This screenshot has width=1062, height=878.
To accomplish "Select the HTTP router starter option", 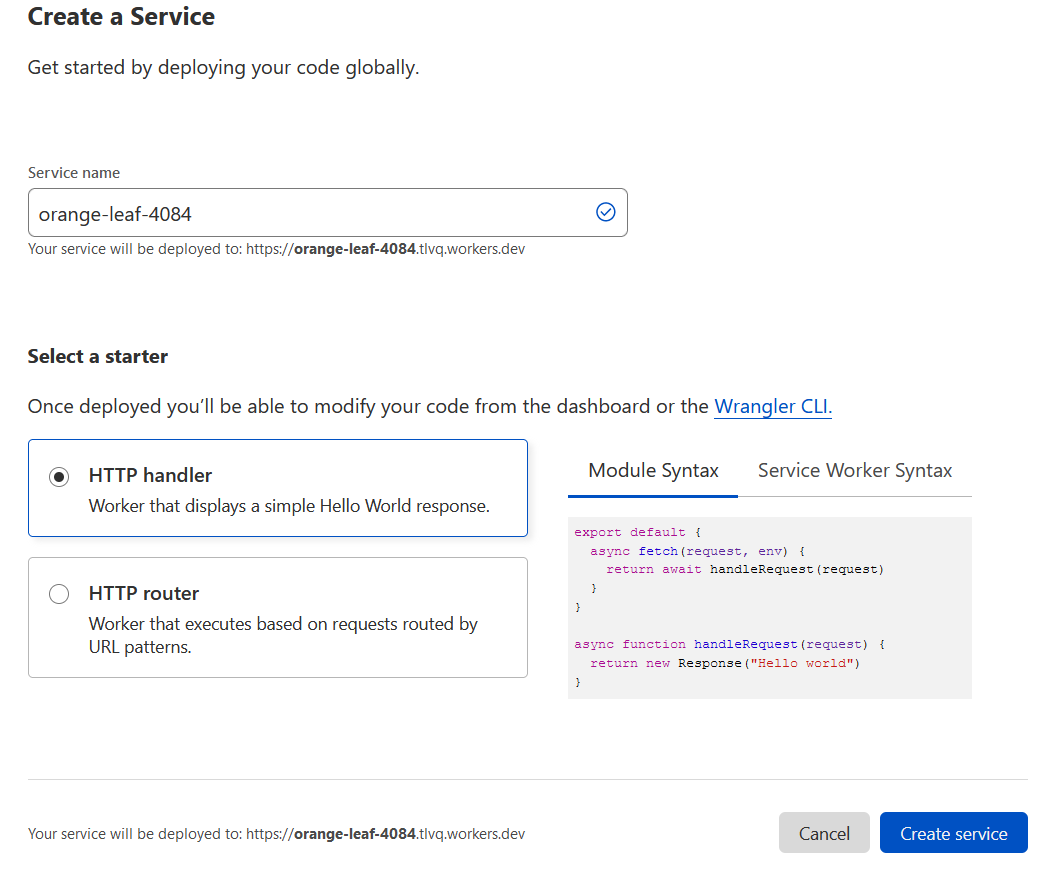I will click(x=58, y=593).
